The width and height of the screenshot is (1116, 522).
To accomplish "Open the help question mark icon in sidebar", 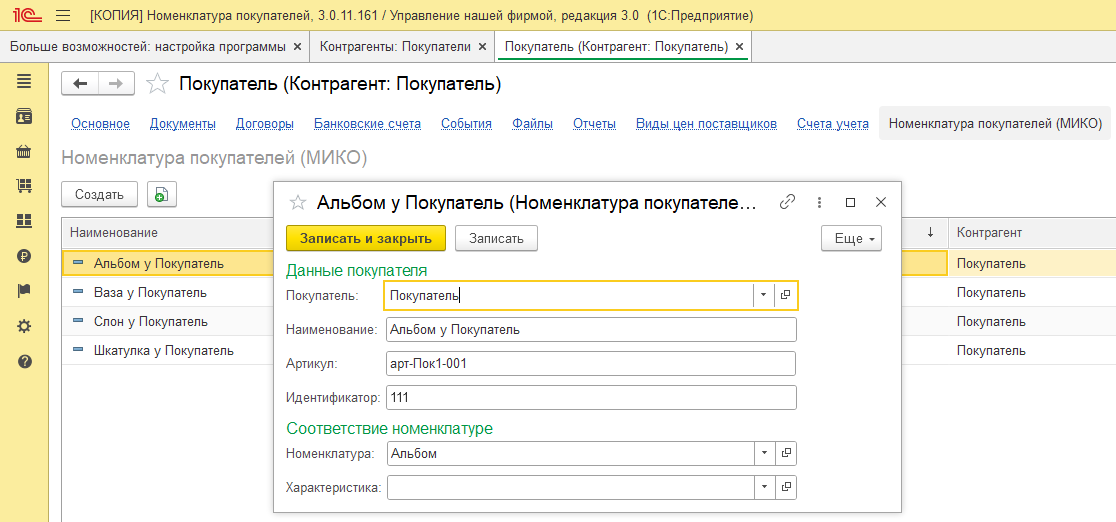I will click(x=24, y=361).
